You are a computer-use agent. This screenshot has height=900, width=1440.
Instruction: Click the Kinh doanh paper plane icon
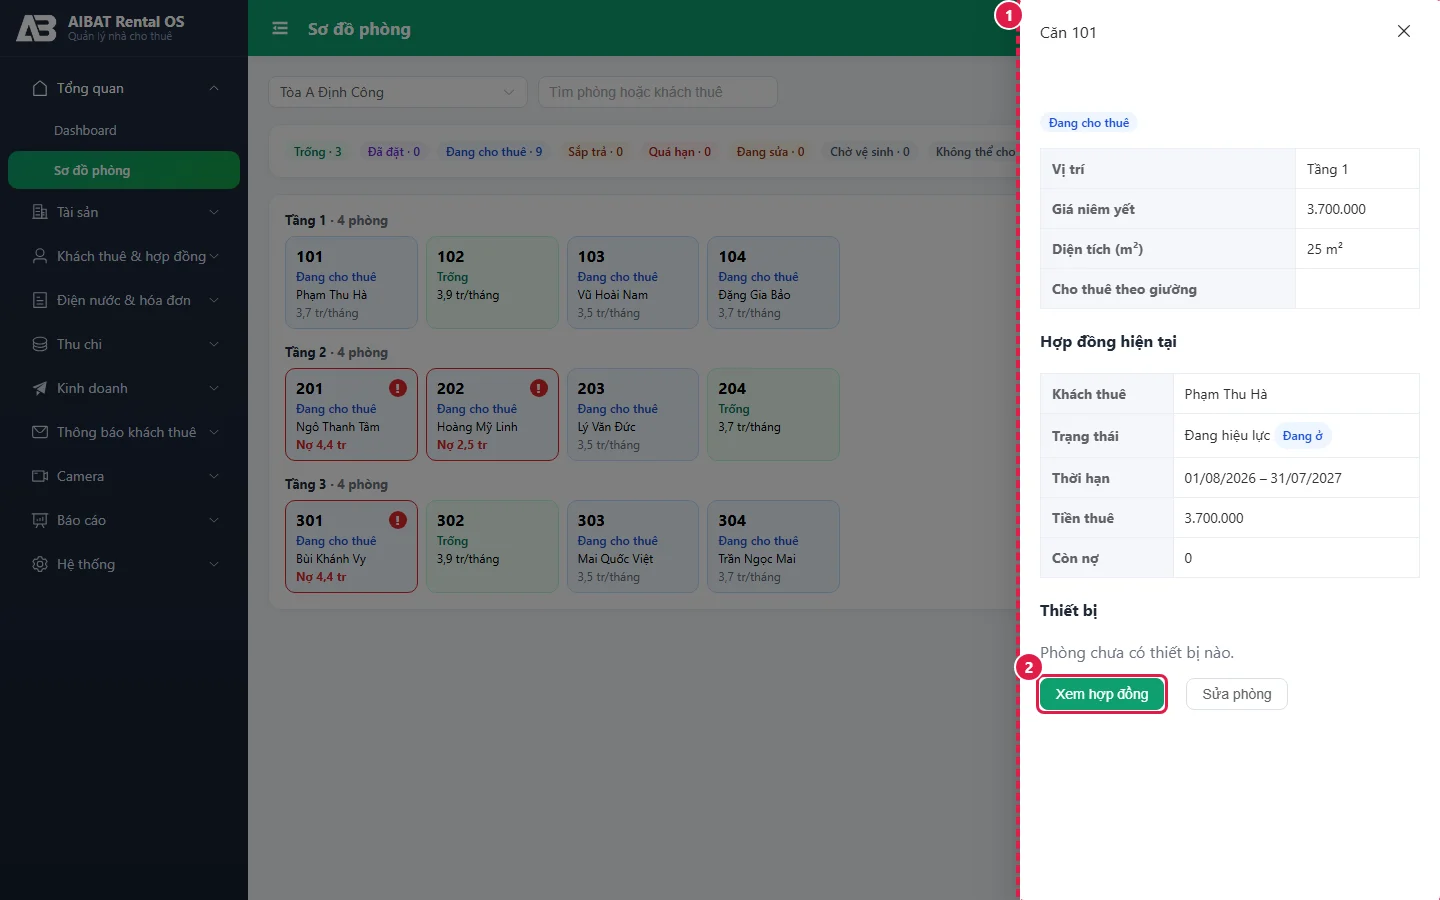pyautogui.click(x=40, y=388)
